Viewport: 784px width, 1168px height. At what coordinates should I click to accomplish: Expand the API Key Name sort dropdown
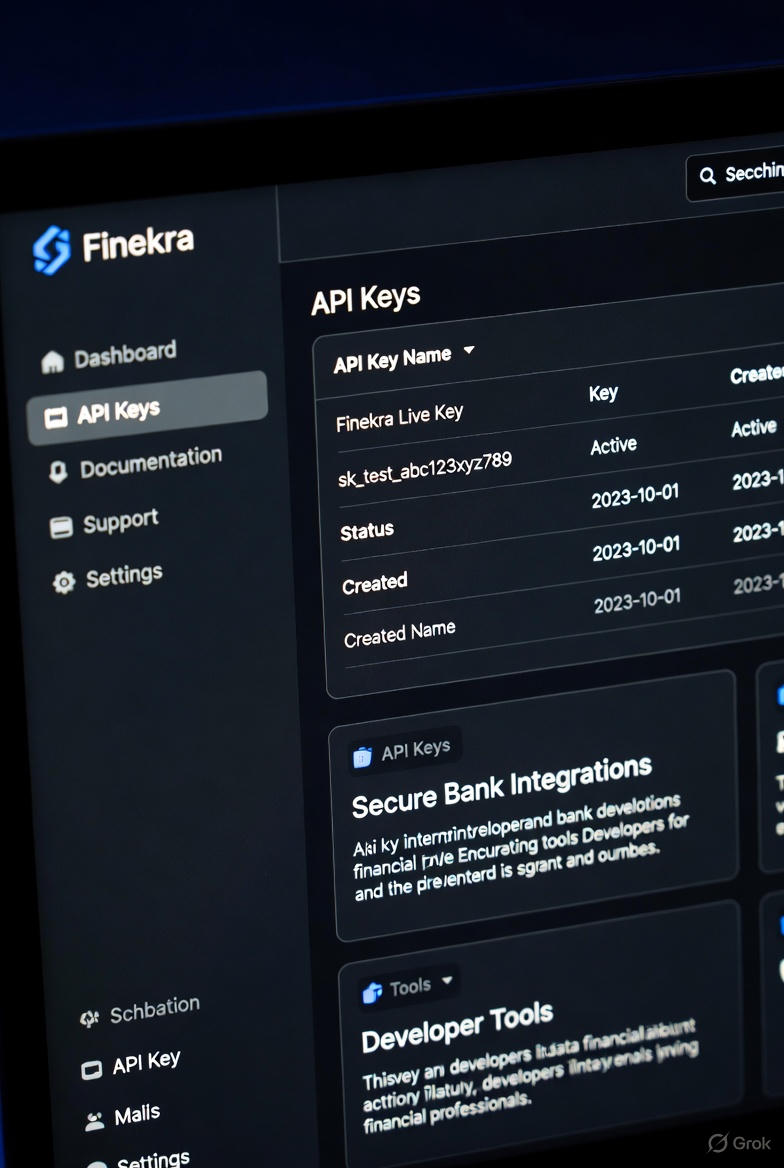[x=469, y=349]
